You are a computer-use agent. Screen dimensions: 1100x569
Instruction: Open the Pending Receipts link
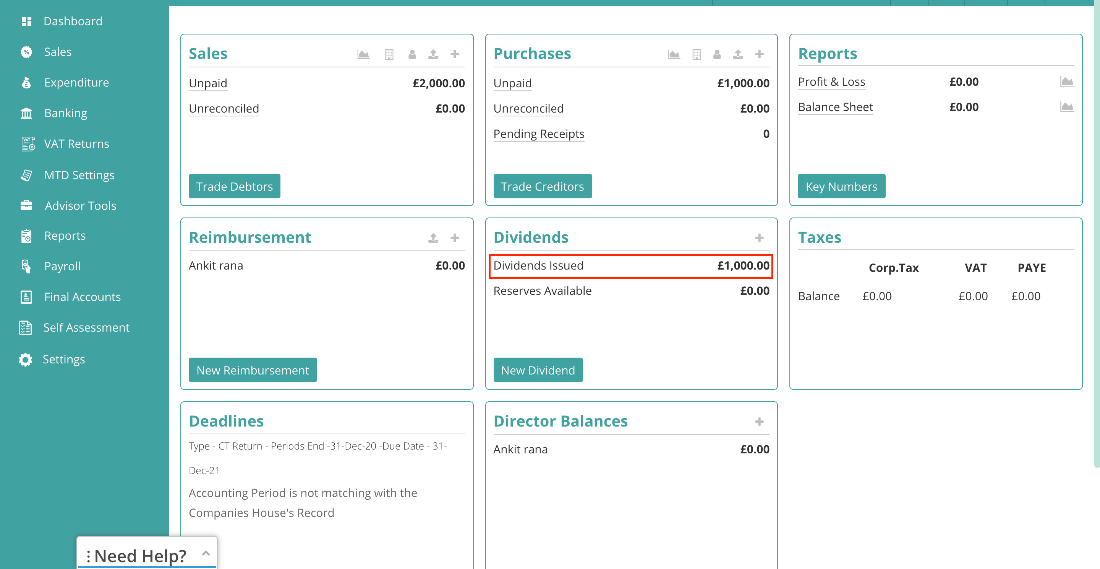(x=539, y=134)
